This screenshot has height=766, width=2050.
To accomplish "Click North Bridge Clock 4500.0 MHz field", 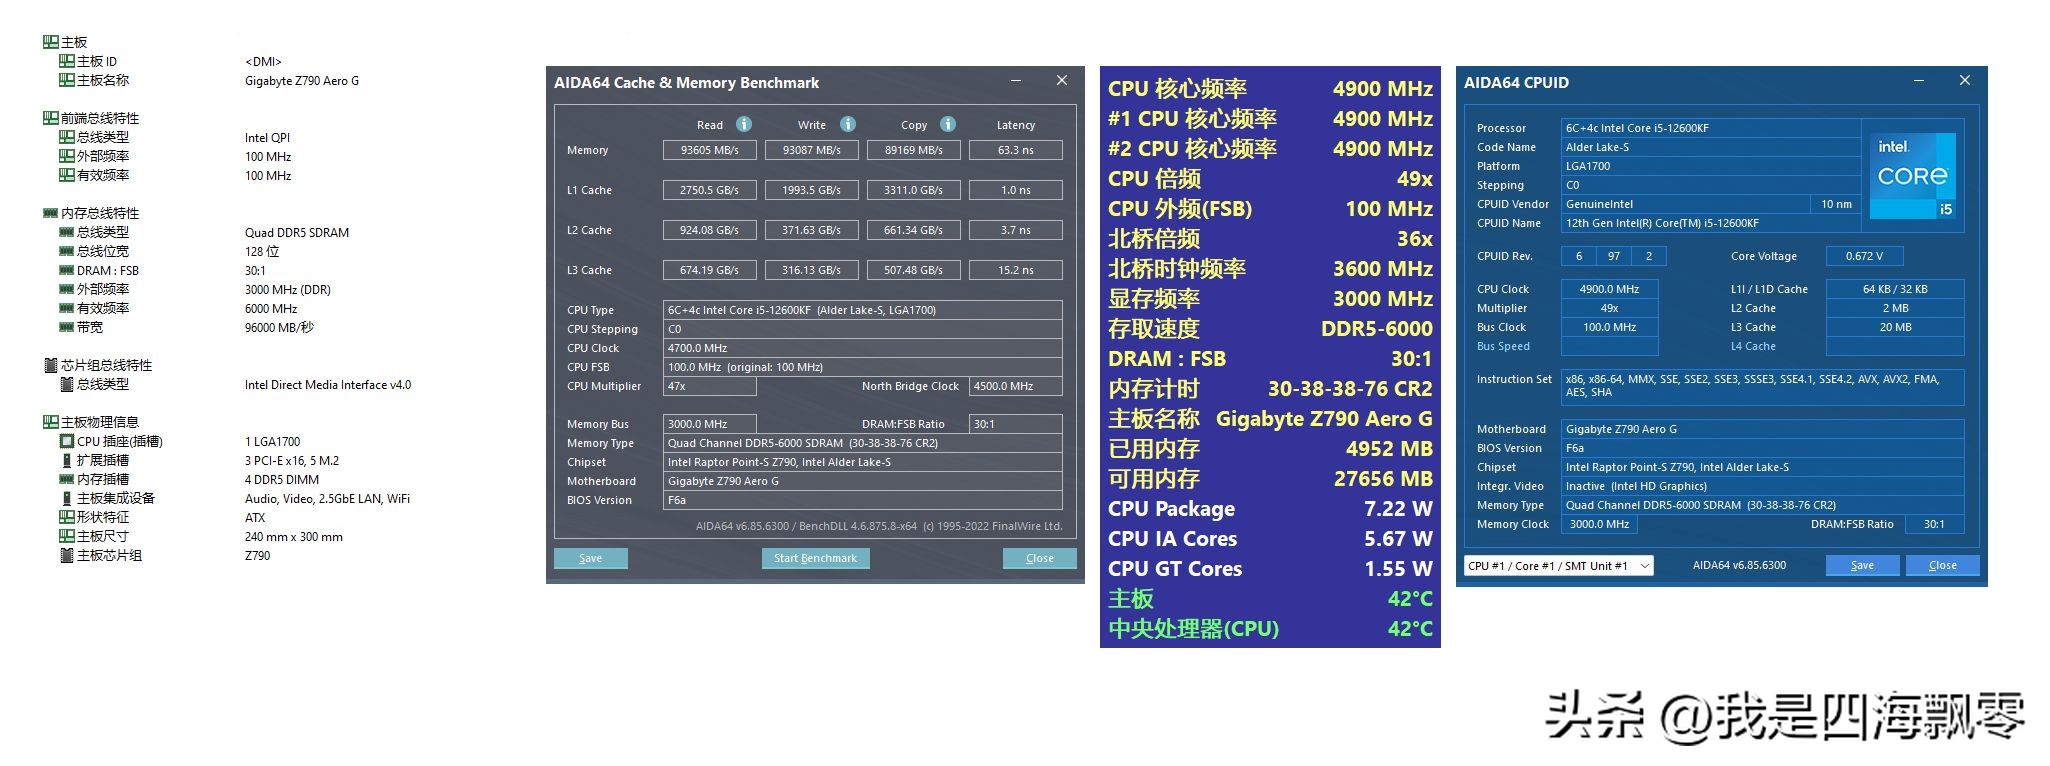I will click(1015, 386).
